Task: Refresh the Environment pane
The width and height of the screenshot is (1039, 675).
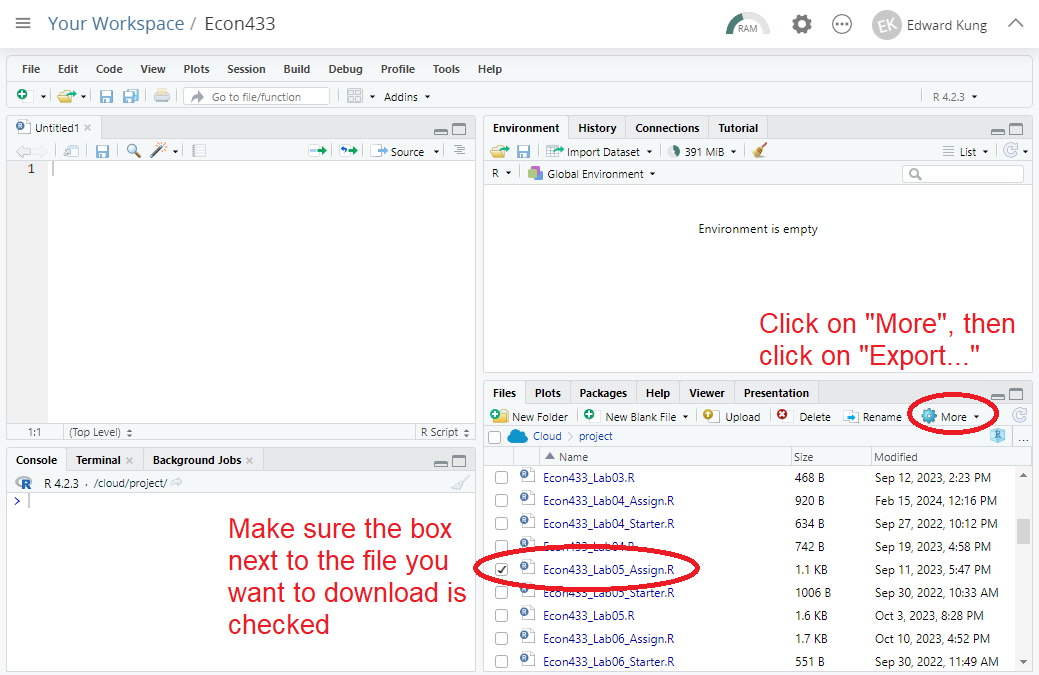Action: coord(1011,150)
